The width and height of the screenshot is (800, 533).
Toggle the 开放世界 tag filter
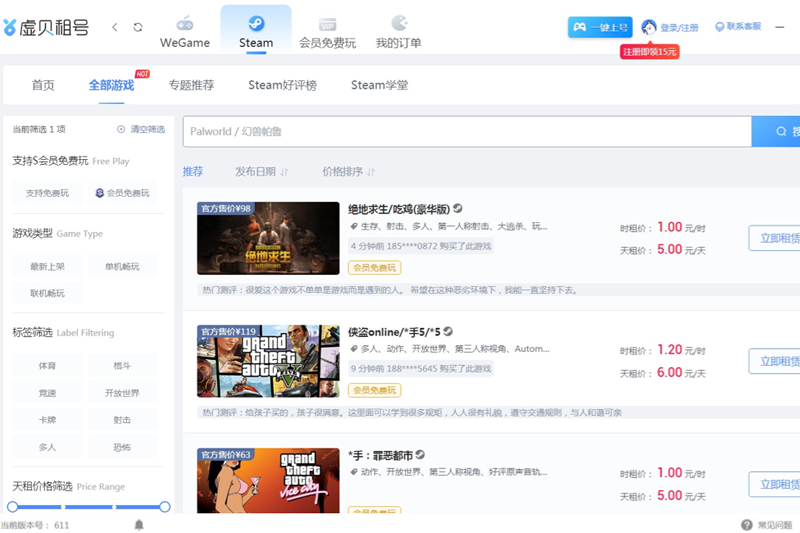point(122,393)
